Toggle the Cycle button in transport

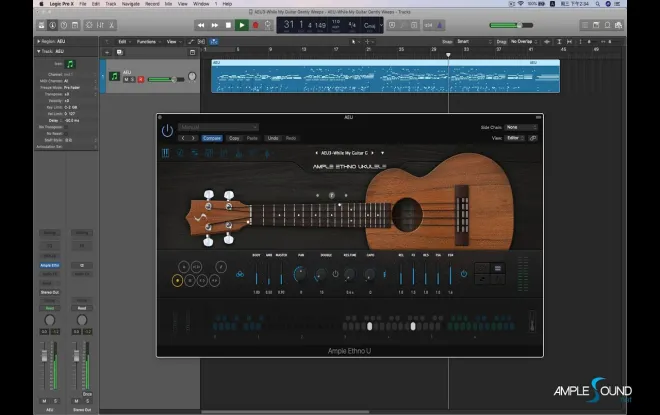(x=268, y=25)
